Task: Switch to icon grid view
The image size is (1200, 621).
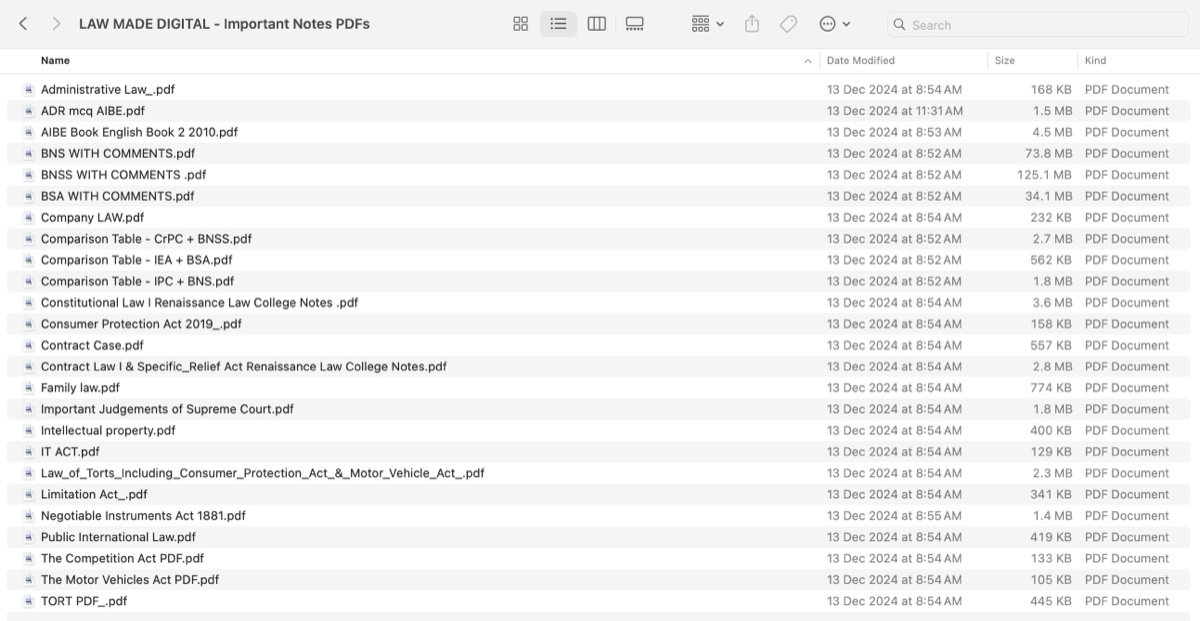Action: click(520, 24)
